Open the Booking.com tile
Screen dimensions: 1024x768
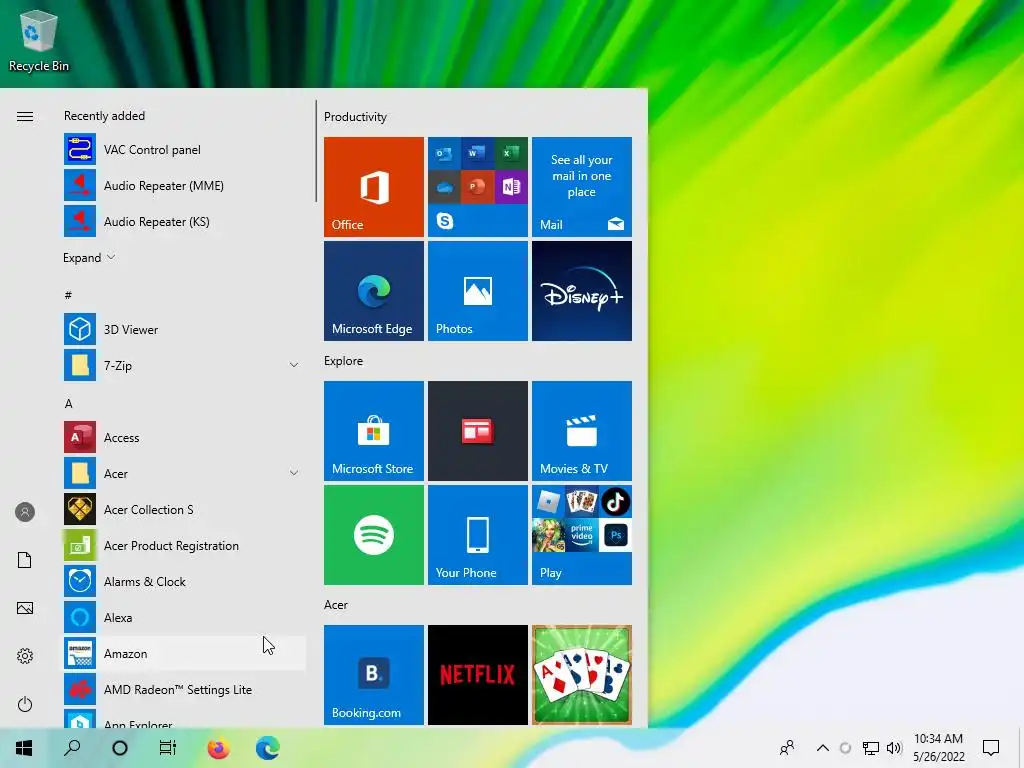pos(374,675)
